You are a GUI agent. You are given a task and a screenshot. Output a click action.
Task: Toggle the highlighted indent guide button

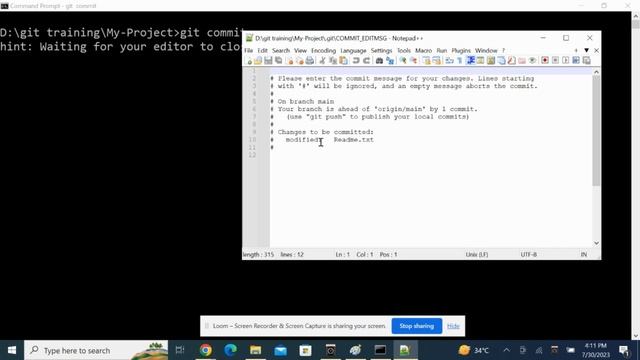click(x=471, y=61)
